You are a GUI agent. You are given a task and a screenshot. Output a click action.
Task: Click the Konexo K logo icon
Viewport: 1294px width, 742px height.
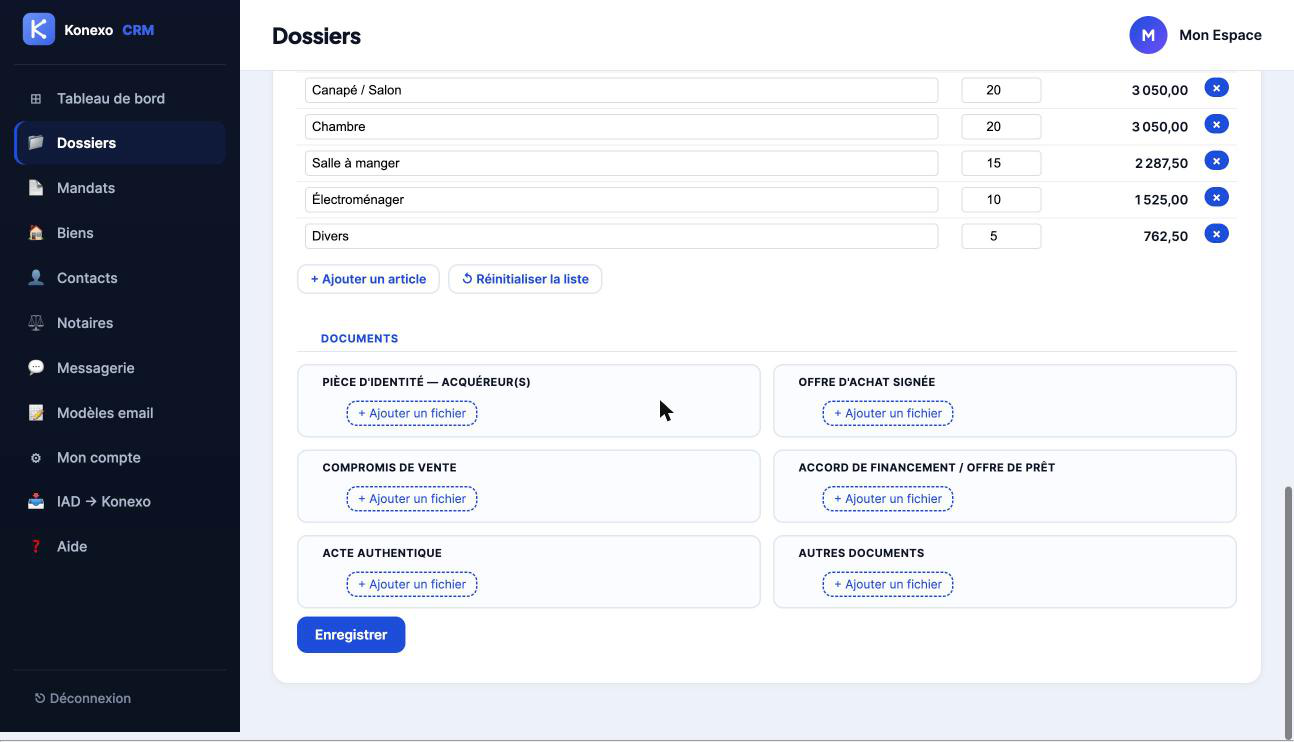click(39, 29)
